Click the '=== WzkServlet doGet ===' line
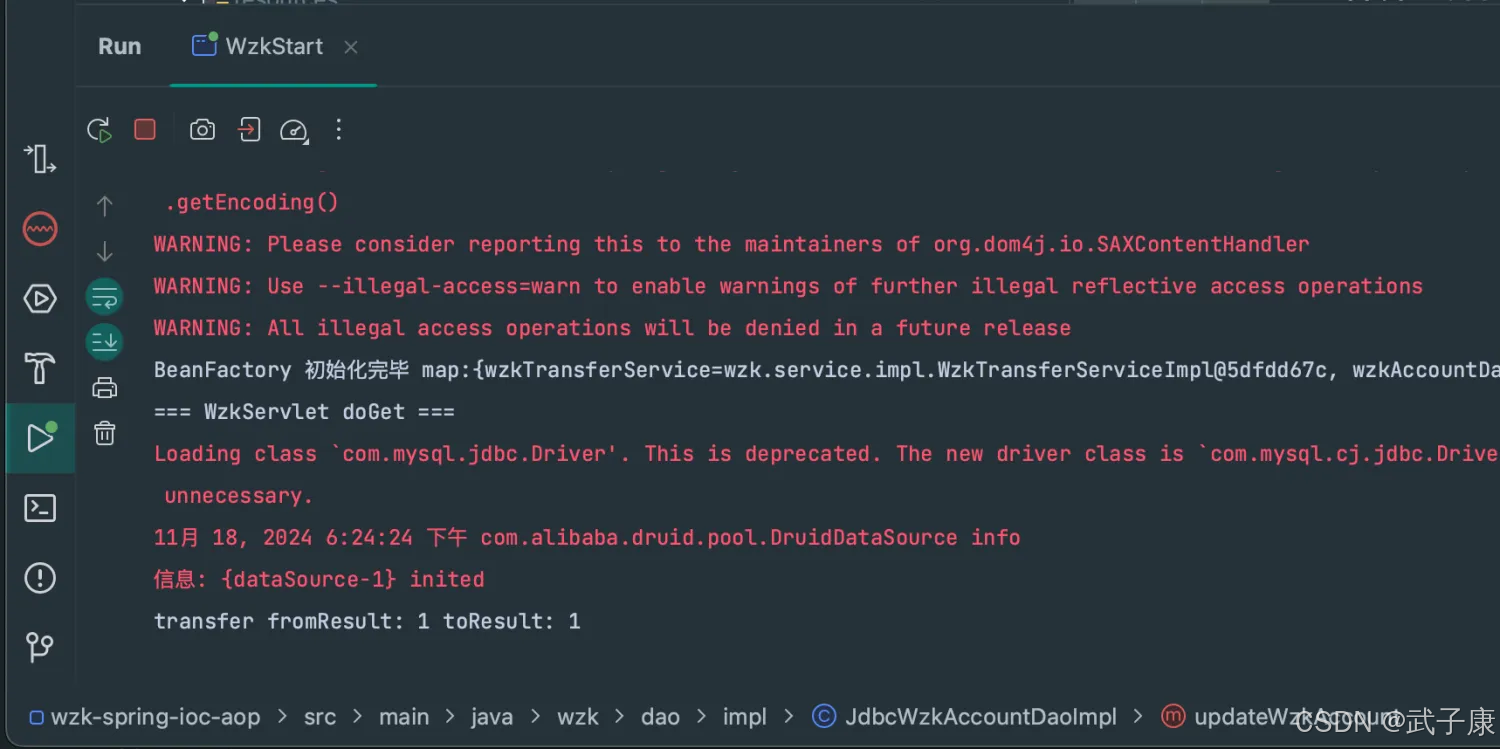 (x=304, y=411)
